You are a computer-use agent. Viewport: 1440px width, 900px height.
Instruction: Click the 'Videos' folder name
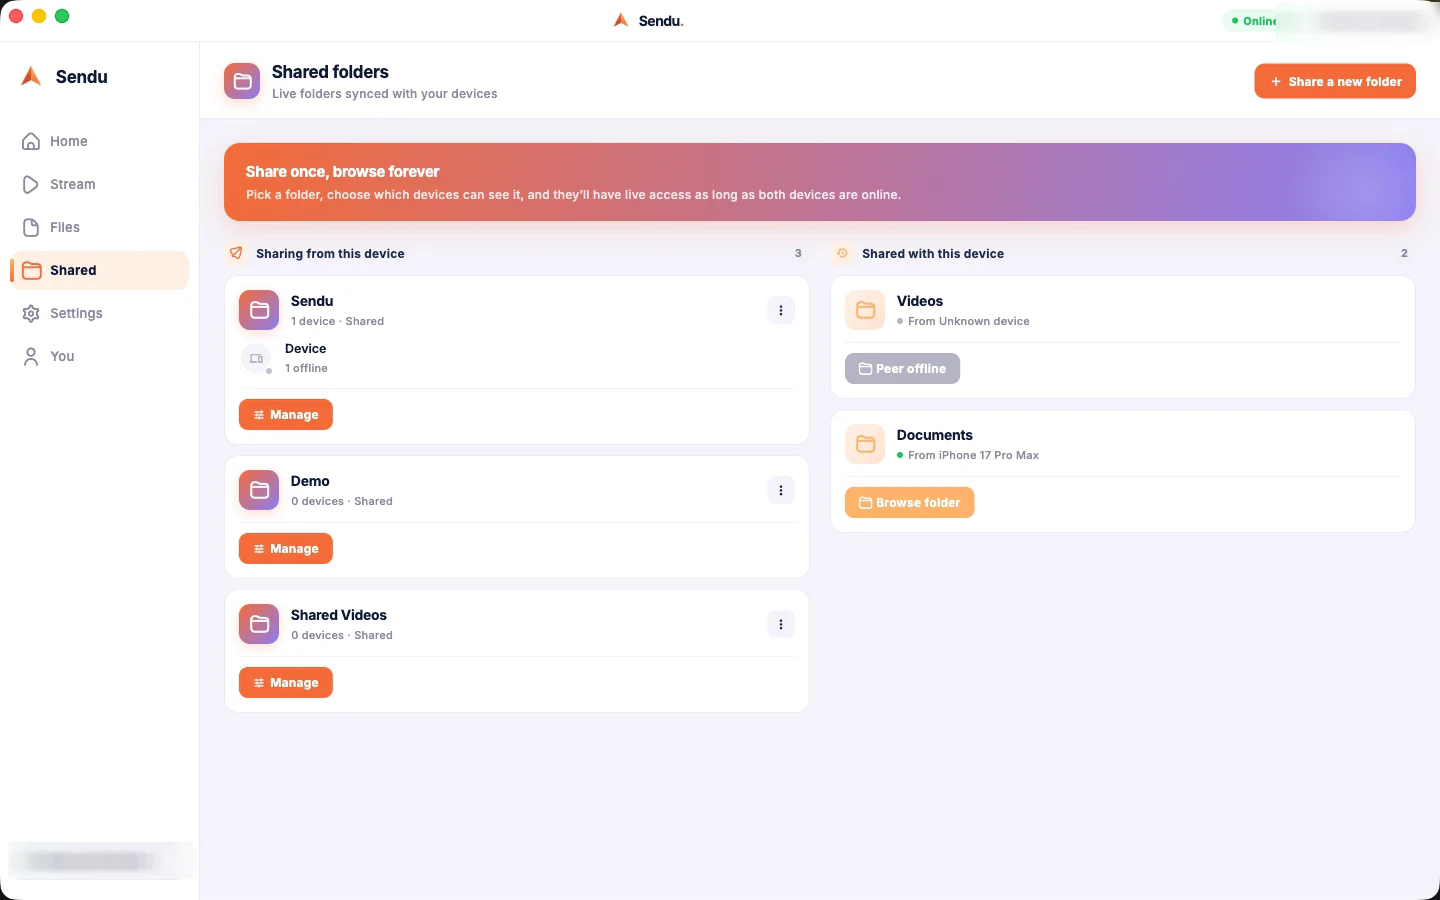(920, 301)
